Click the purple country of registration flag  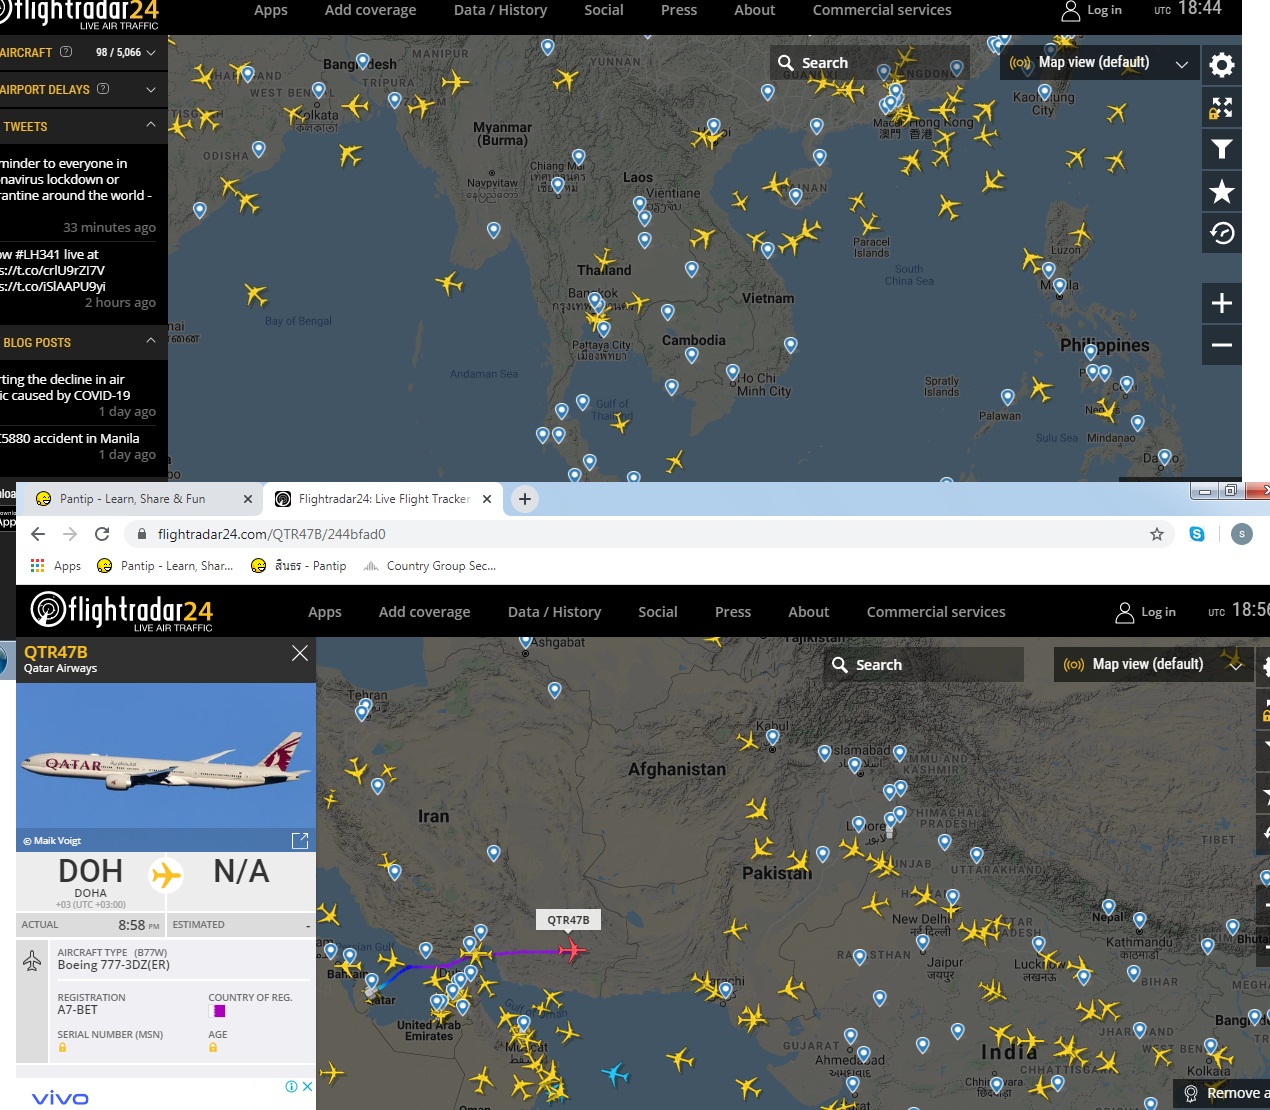point(219,1011)
